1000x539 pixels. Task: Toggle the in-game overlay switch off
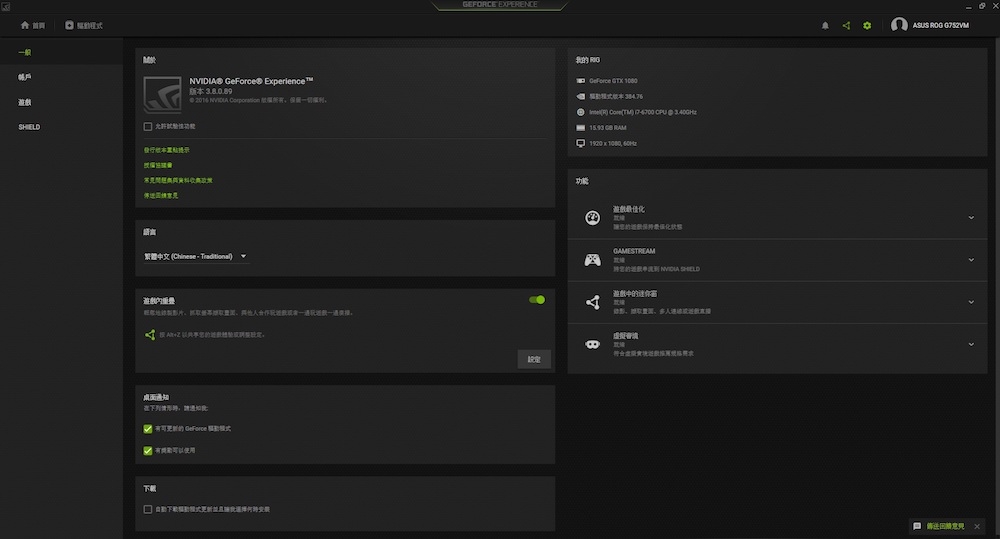(x=538, y=299)
